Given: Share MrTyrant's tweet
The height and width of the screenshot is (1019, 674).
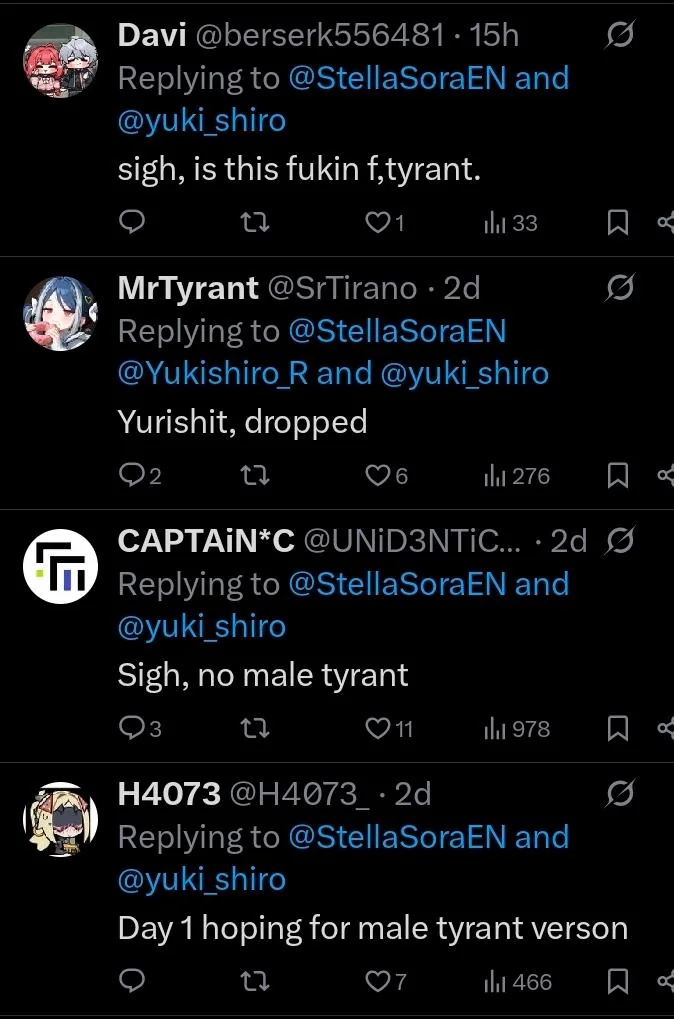Looking at the screenshot, I should (666, 476).
